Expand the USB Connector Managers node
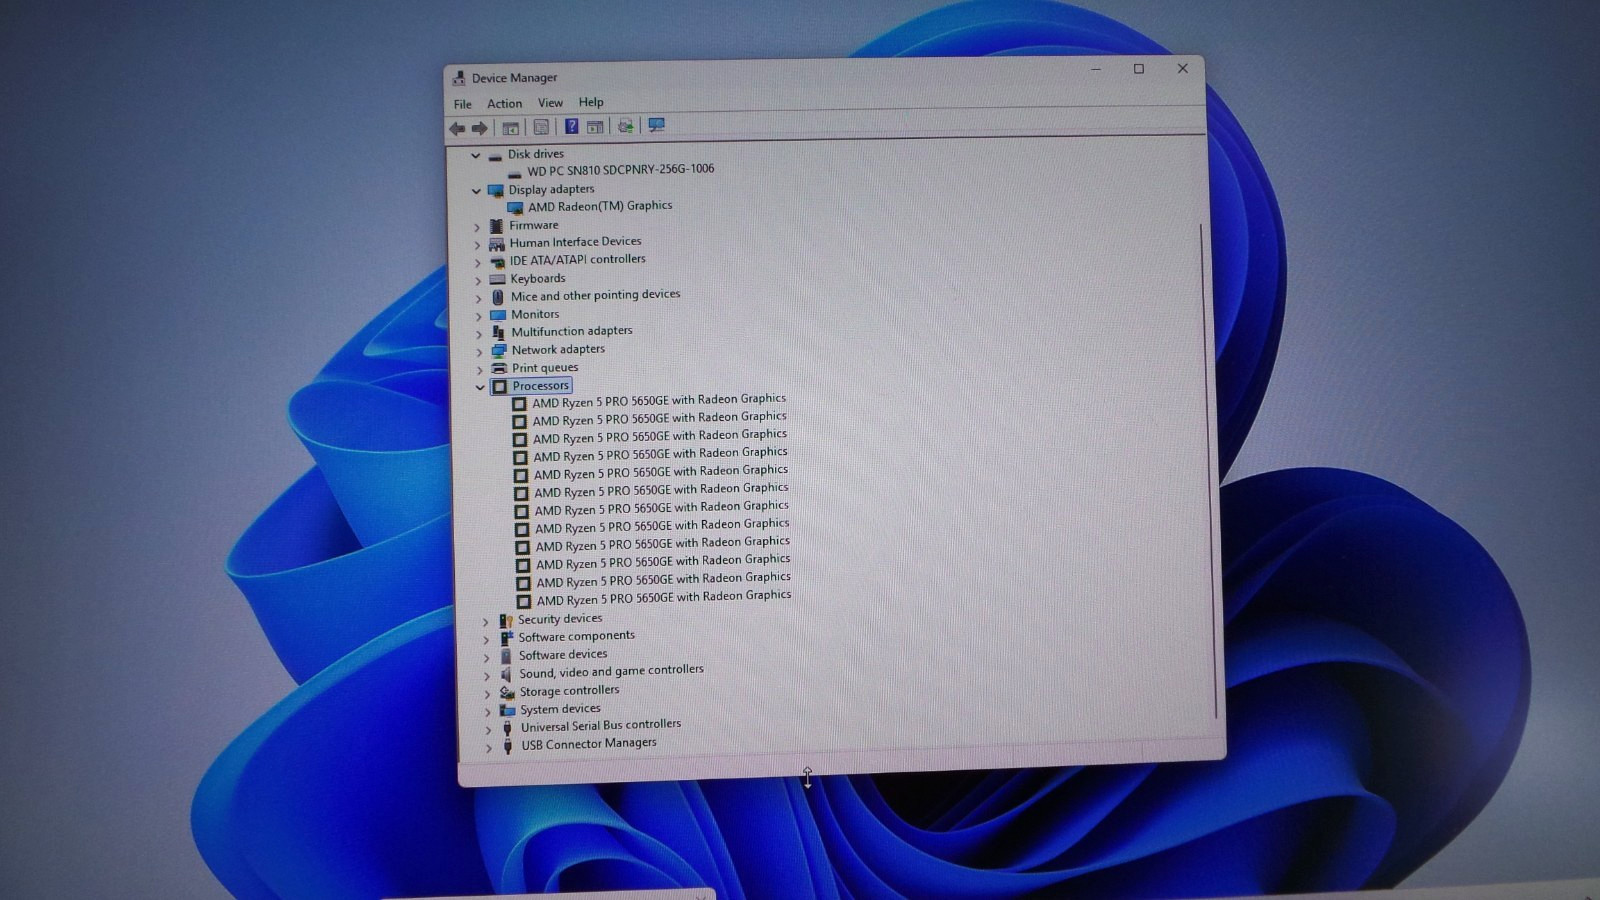The width and height of the screenshot is (1600, 900). (x=489, y=748)
